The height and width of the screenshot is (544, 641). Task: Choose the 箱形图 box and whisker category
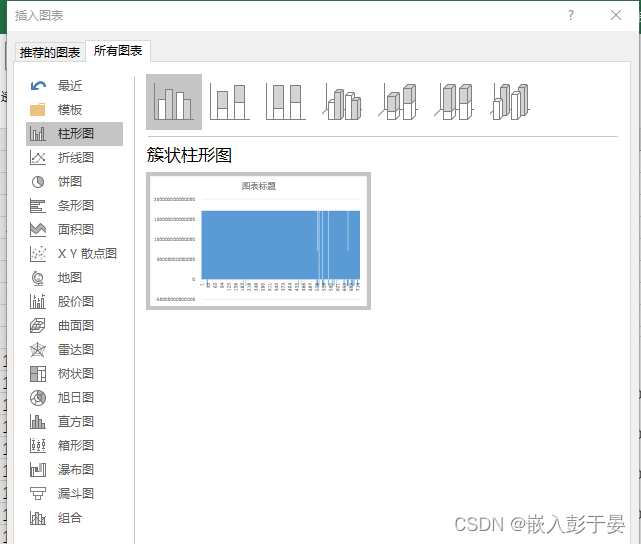click(74, 445)
